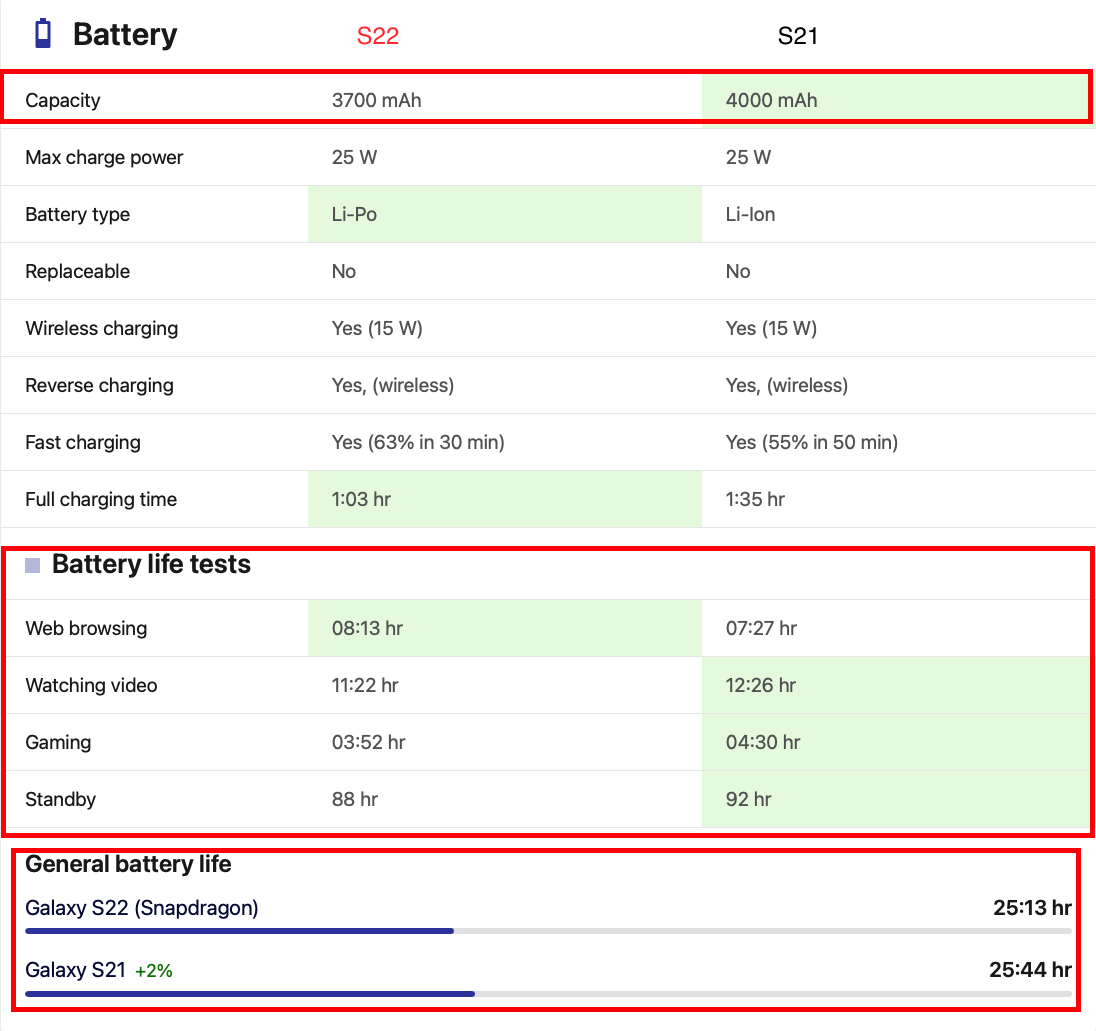Open the Galaxy S22 (Snapdragon) link

[142, 908]
